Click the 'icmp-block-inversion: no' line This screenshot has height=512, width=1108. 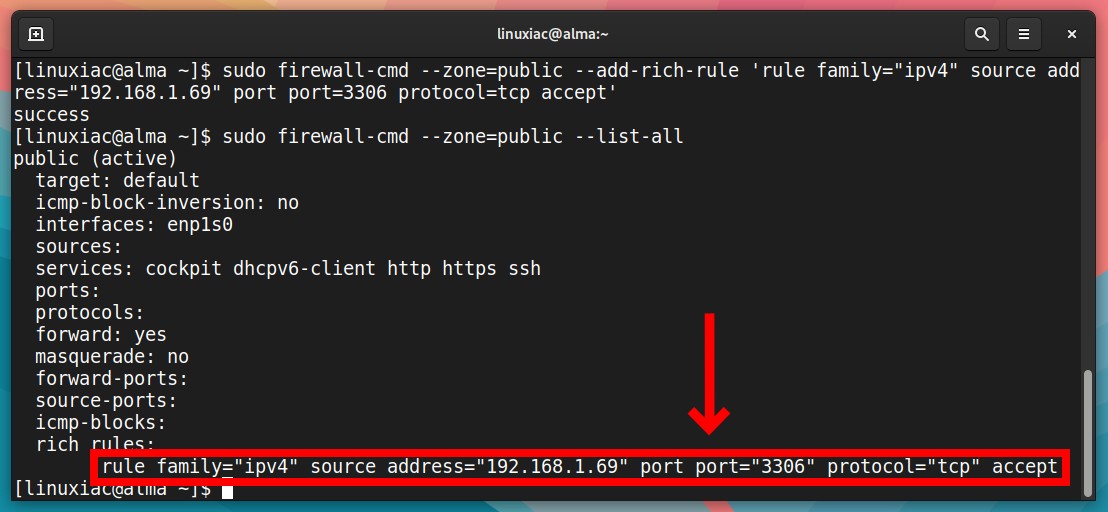pyautogui.click(x=167, y=203)
